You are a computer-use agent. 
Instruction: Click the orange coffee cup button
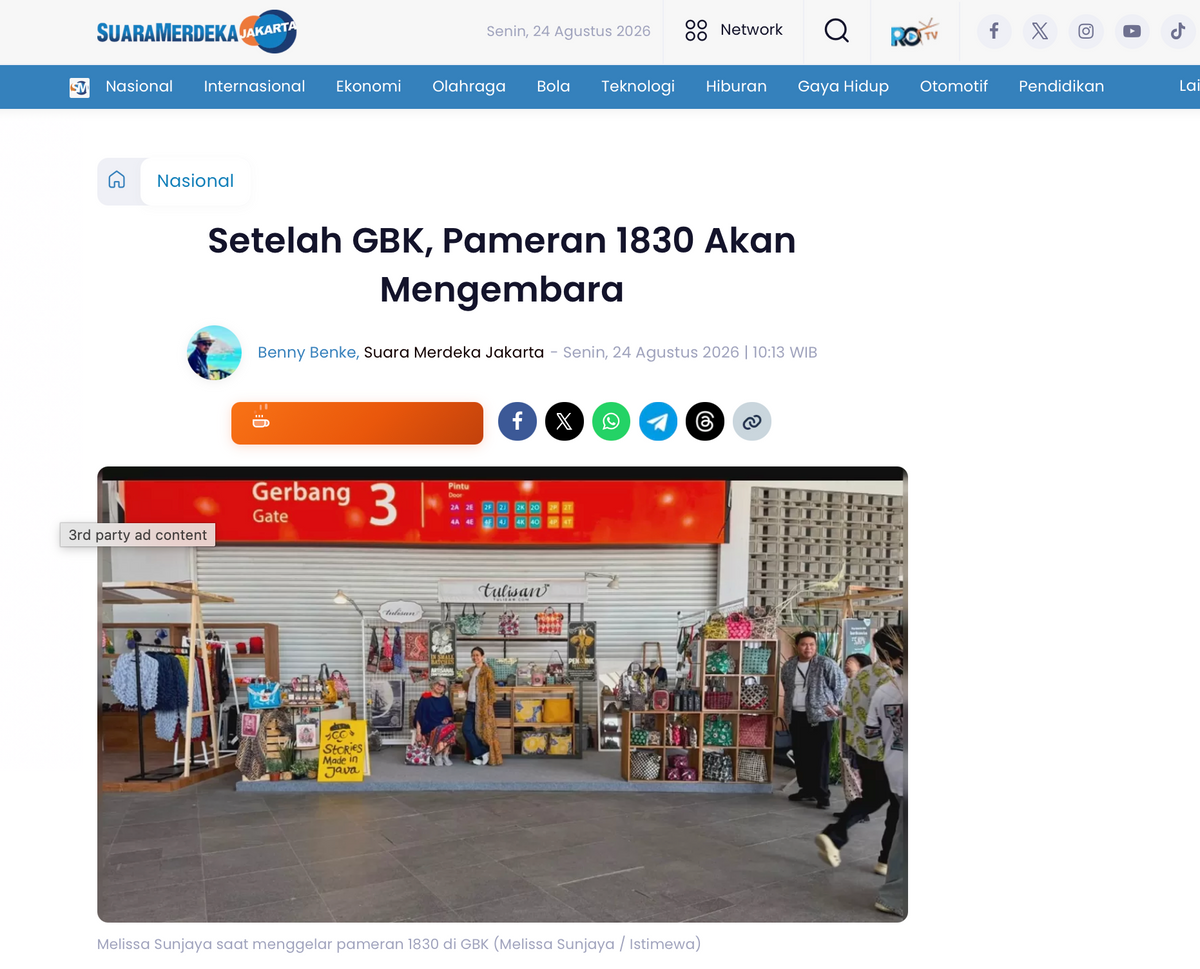point(357,423)
